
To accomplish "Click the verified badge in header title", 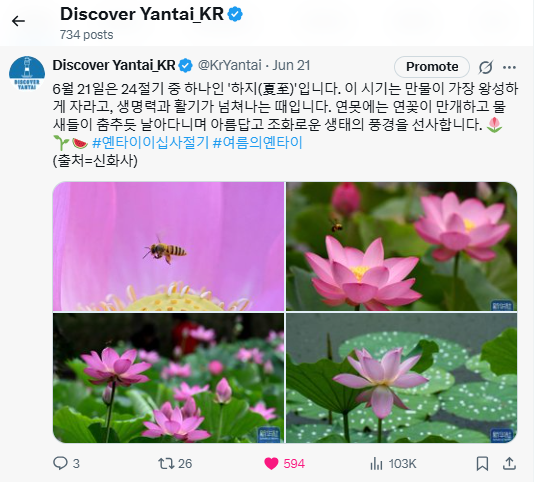I will point(235,14).
